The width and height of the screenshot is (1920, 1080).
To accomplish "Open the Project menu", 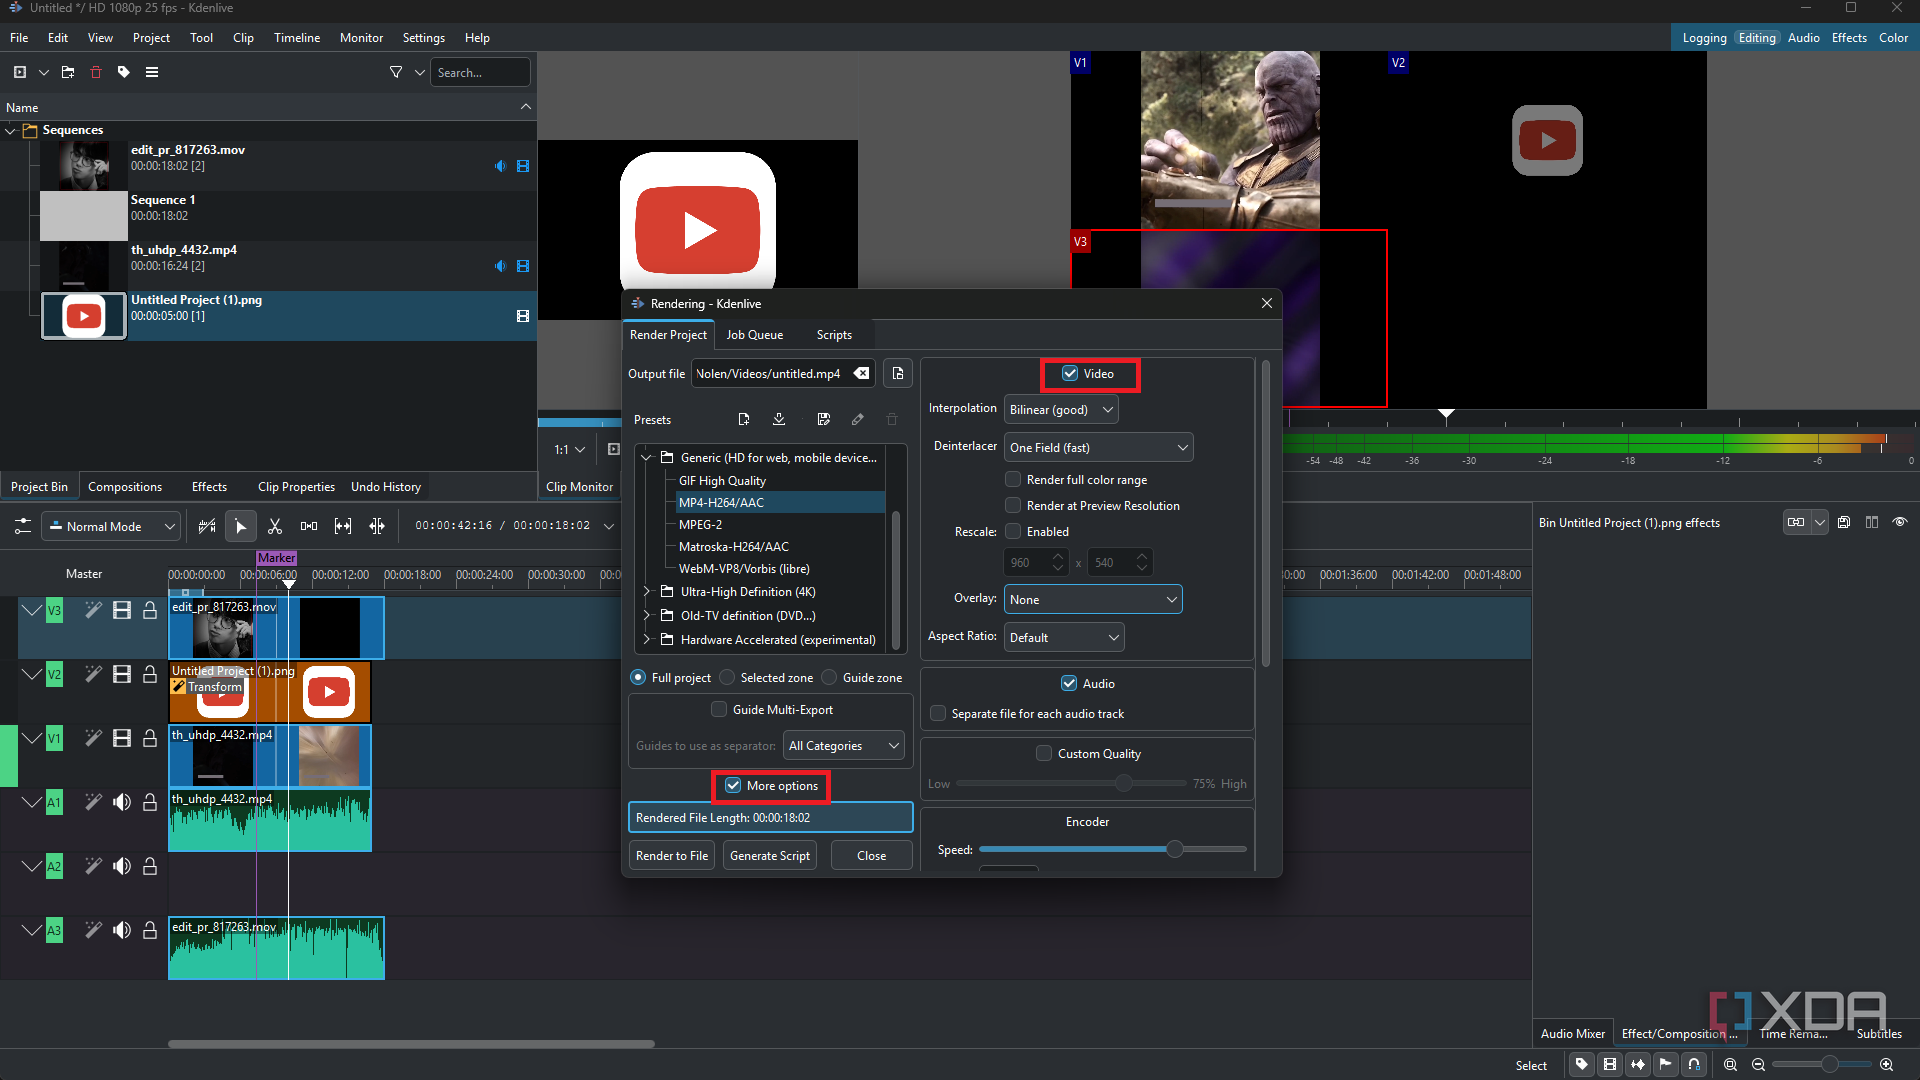I will (x=151, y=38).
